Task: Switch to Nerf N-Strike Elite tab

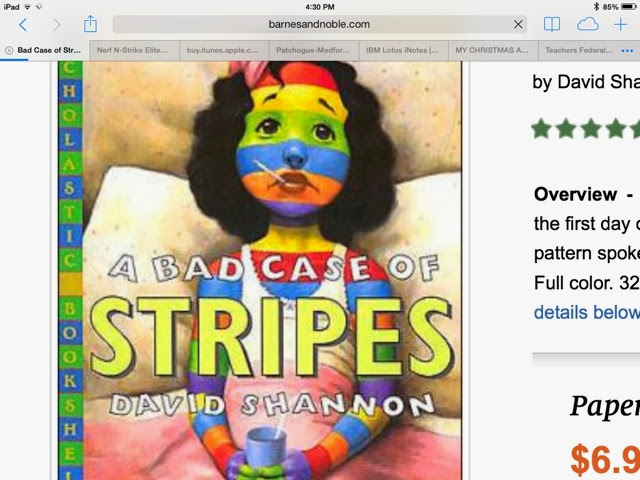Action: [134, 50]
